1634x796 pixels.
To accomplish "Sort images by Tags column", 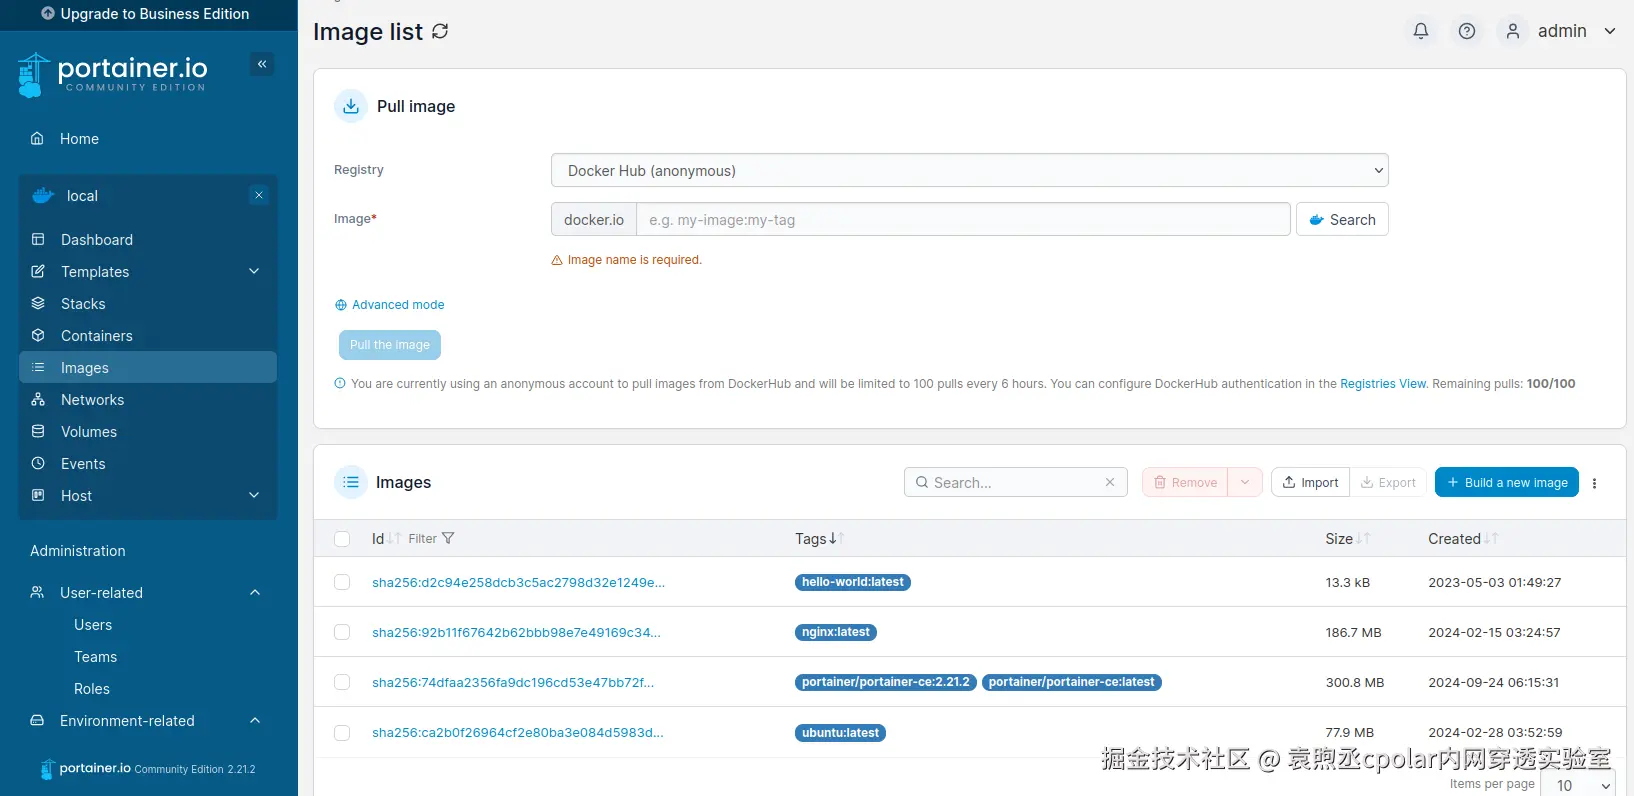I will pos(820,538).
